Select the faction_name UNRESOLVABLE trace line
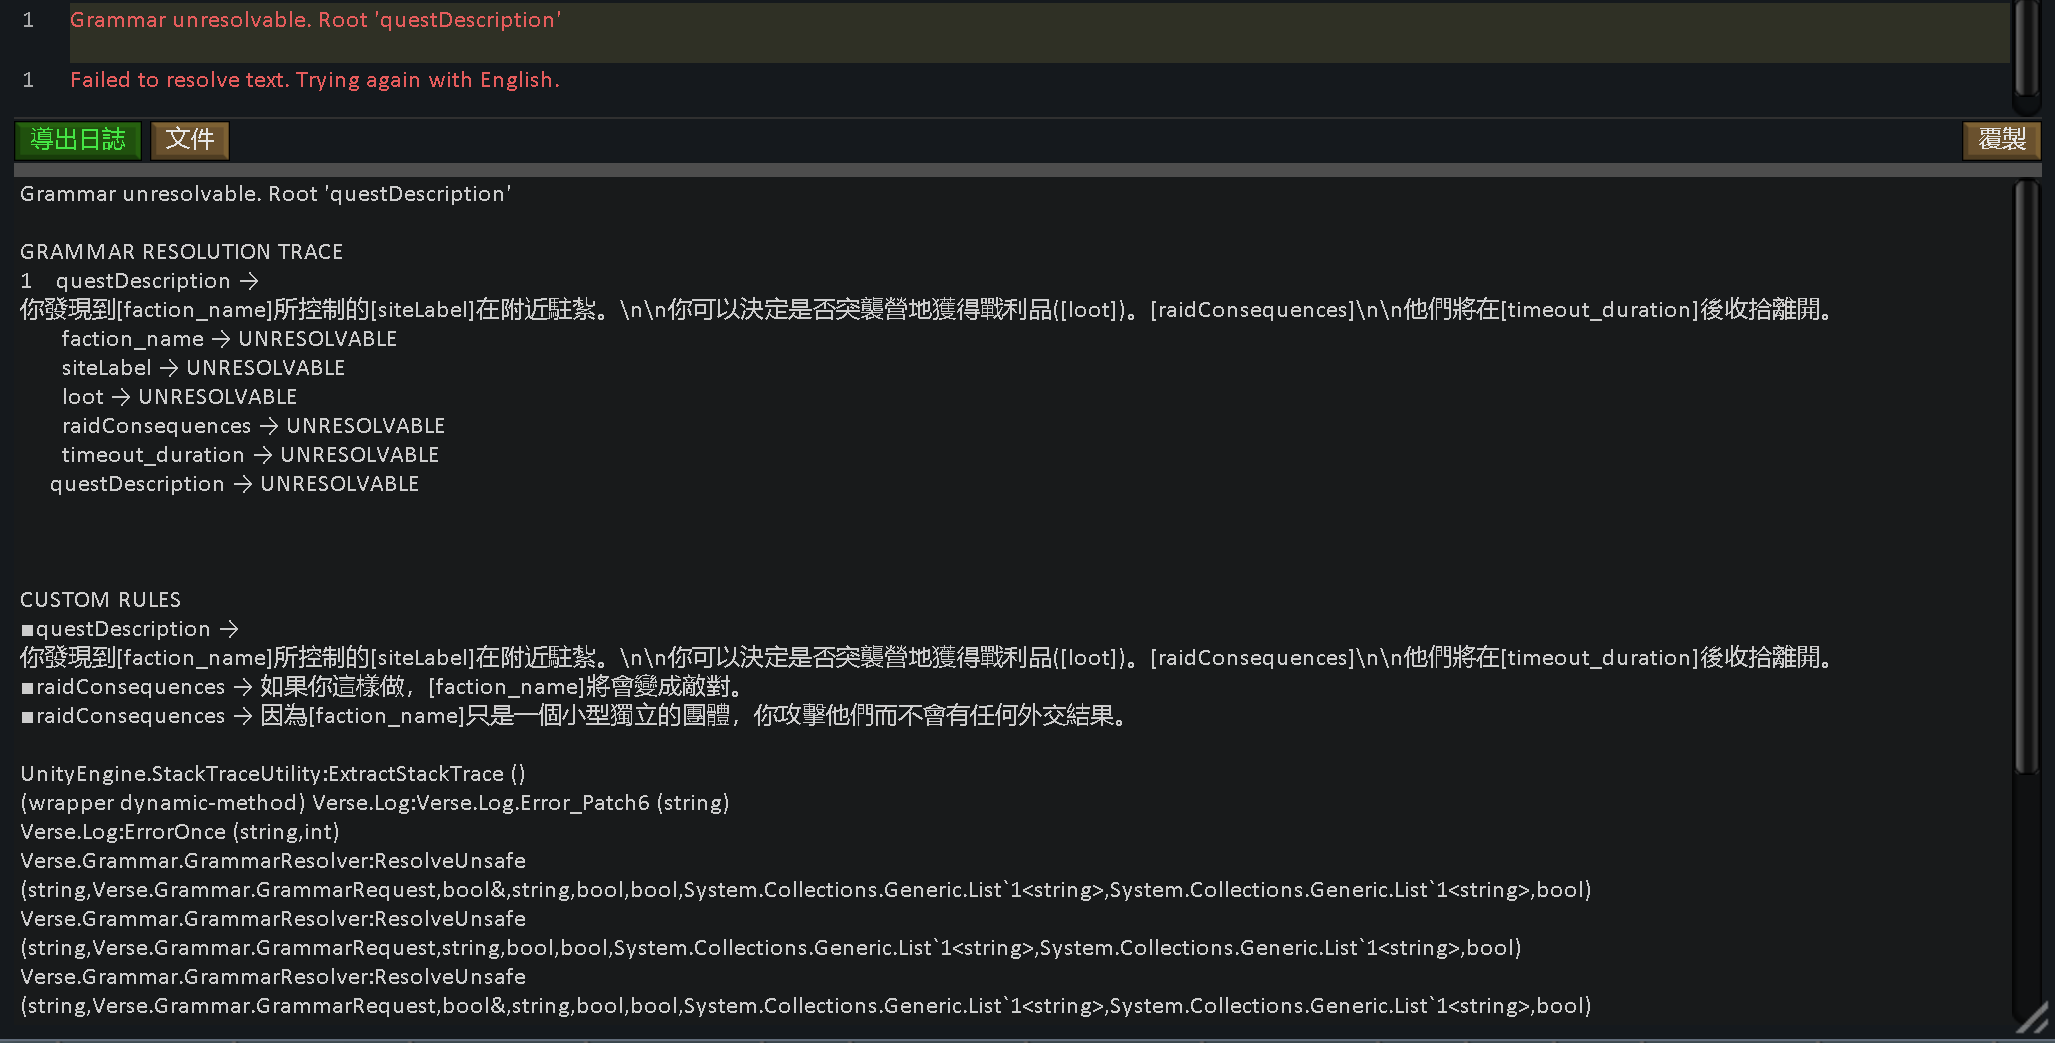This screenshot has width=2055, height=1043. 230,338
